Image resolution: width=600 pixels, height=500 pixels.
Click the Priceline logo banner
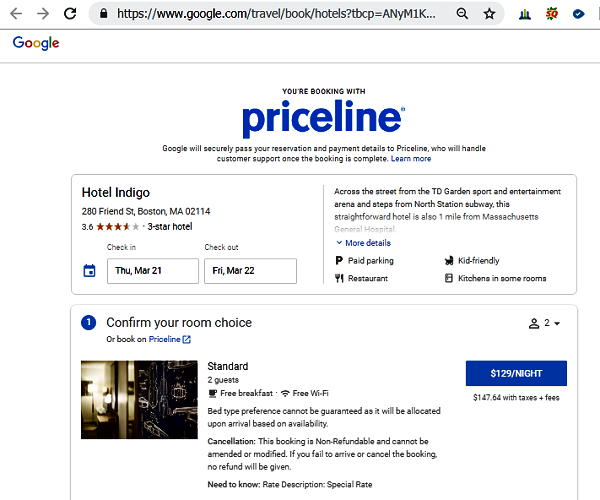tap(323, 119)
